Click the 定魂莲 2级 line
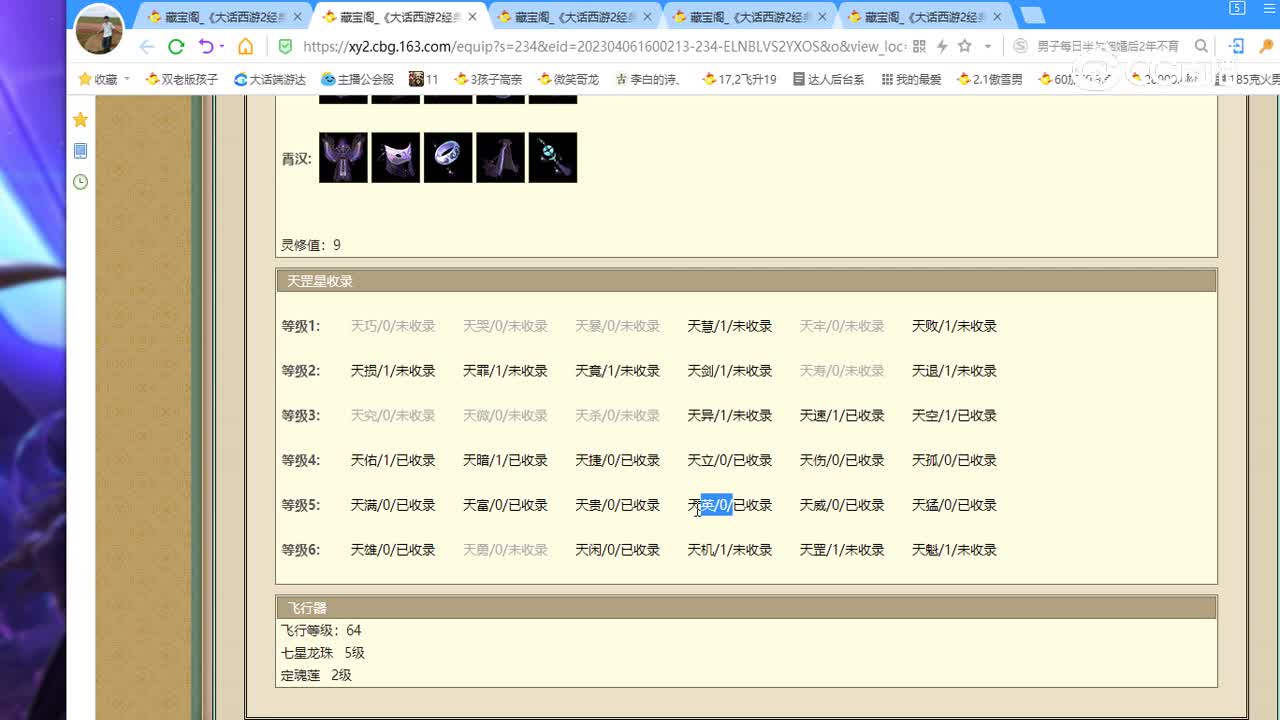 click(316, 676)
